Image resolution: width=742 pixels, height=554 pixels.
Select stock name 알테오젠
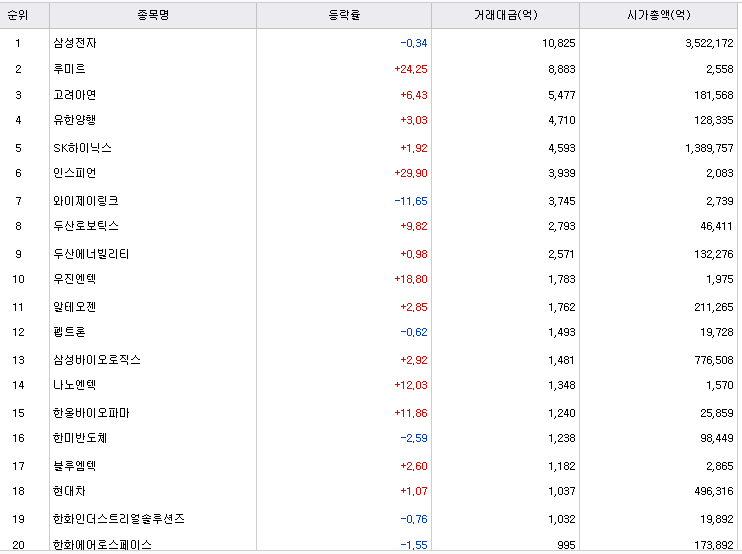[75, 307]
